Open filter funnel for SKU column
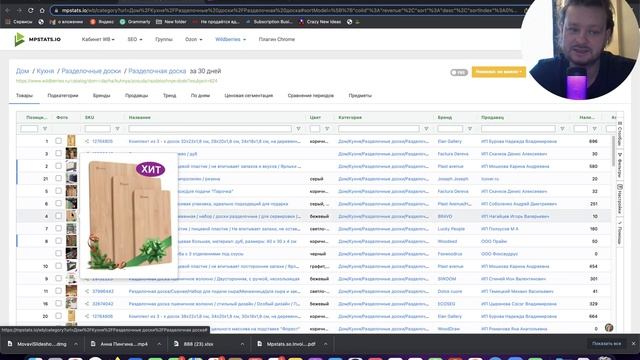640x360 pixels. (117, 129)
